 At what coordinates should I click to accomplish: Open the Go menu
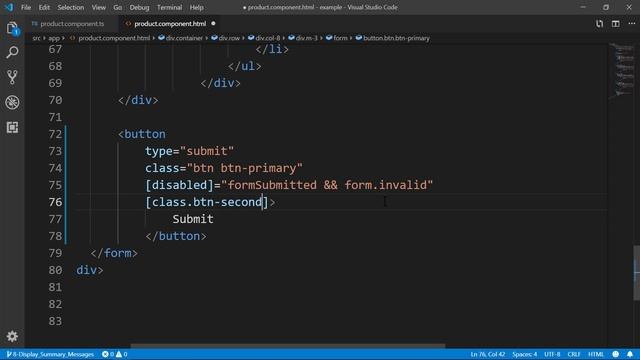(x=118, y=7)
